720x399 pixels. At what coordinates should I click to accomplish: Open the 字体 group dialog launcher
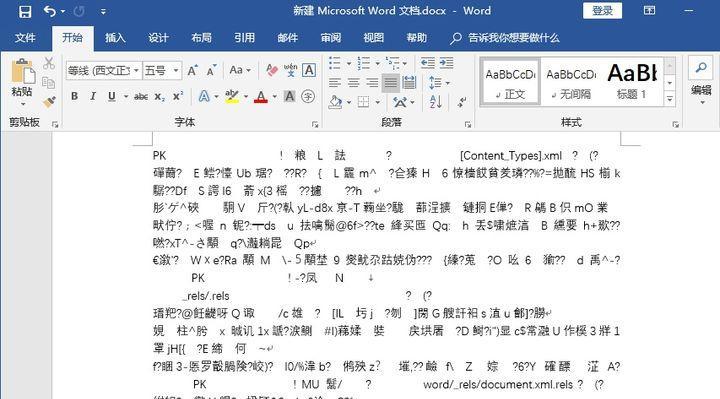315,124
